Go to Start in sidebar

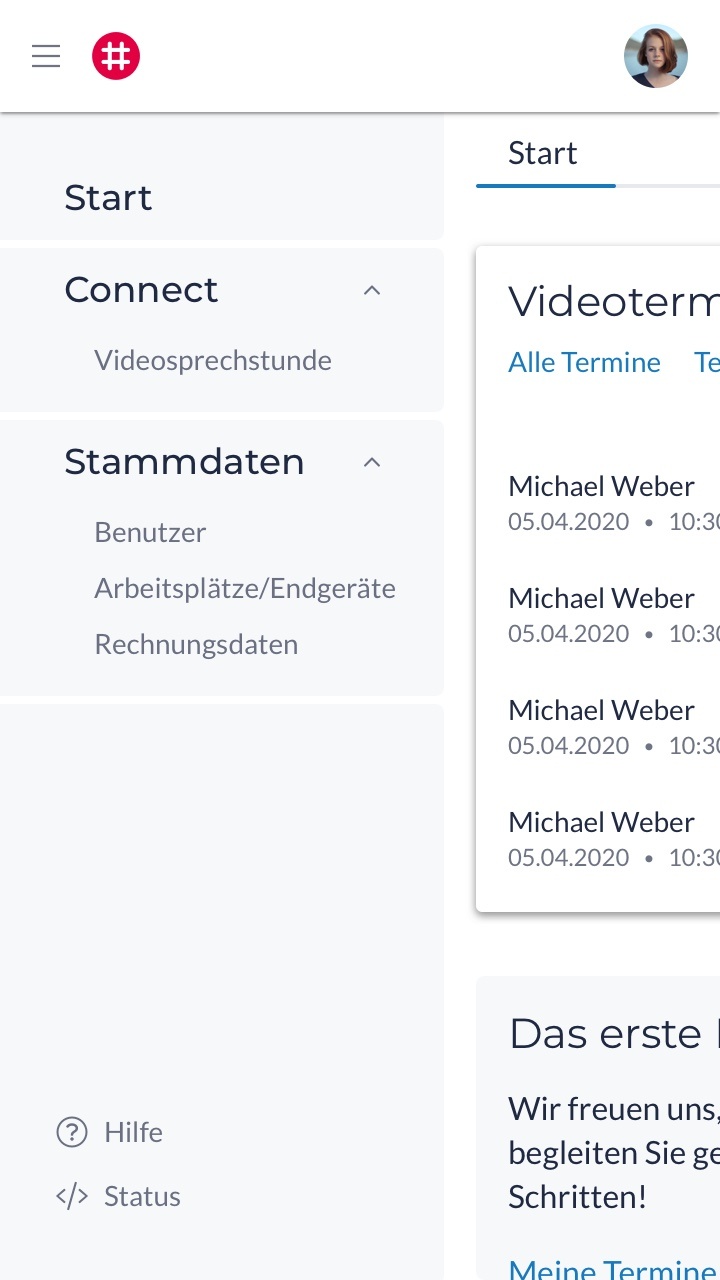click(x=108, y=198)
